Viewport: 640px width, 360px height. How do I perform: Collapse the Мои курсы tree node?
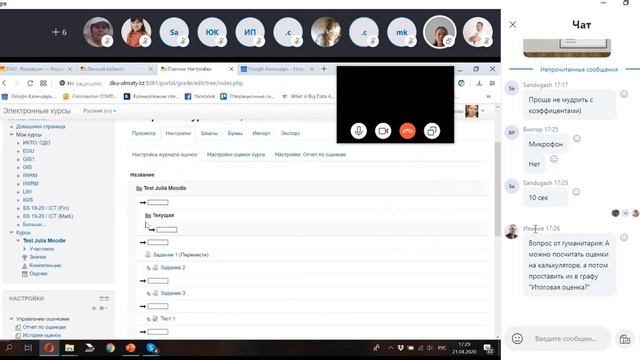[x=12, y=134]
